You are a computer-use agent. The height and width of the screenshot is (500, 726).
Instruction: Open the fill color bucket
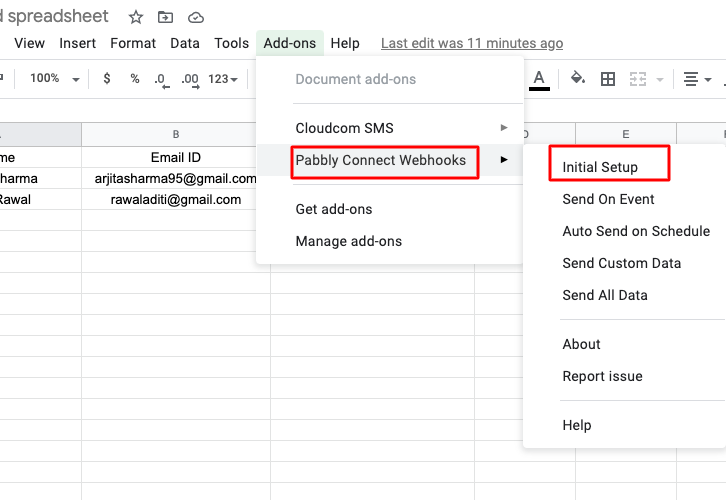click(x=577, y=78)
